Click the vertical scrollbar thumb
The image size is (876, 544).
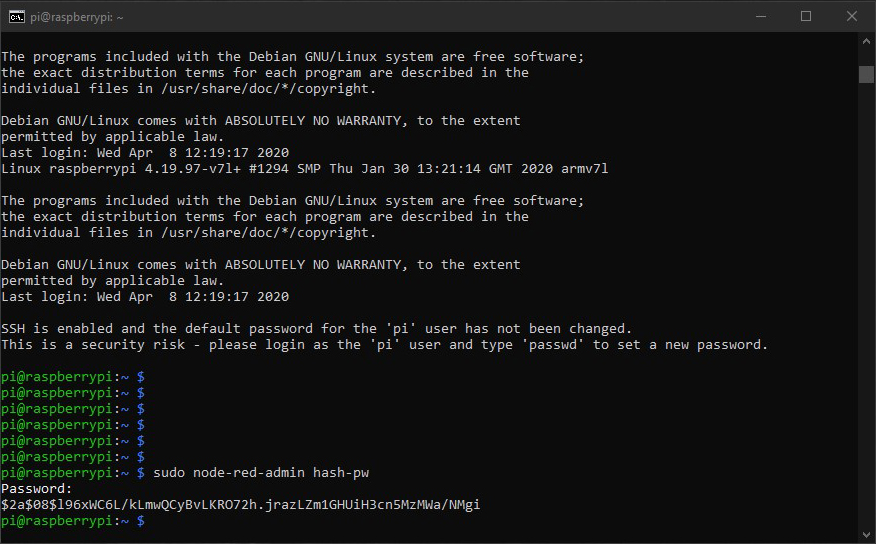tap(866, 74)
